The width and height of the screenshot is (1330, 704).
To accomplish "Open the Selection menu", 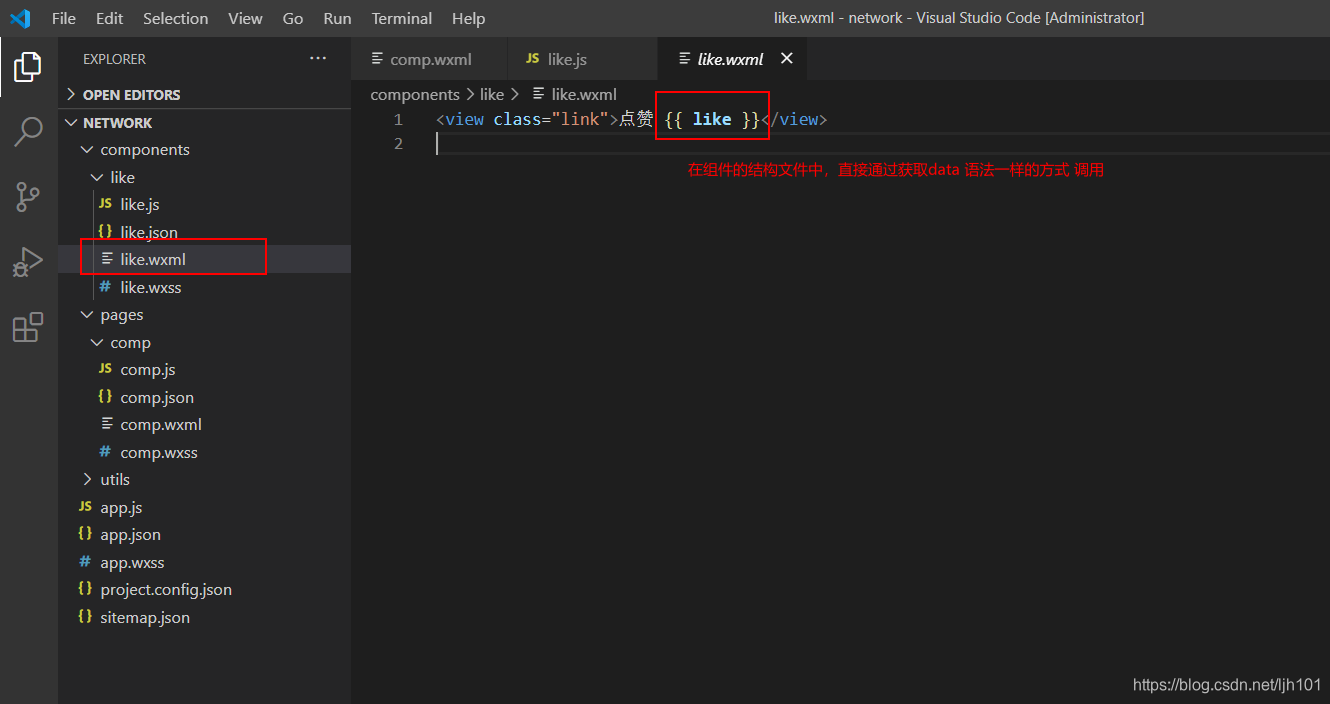I will pyautogui.click(x=176, y=18).
